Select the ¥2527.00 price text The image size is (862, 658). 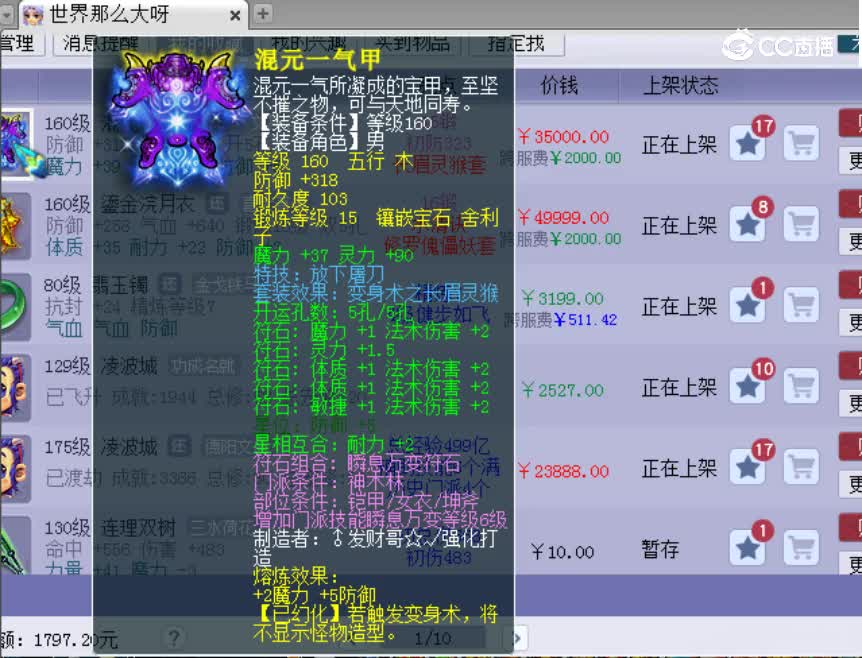click(562, 390)
